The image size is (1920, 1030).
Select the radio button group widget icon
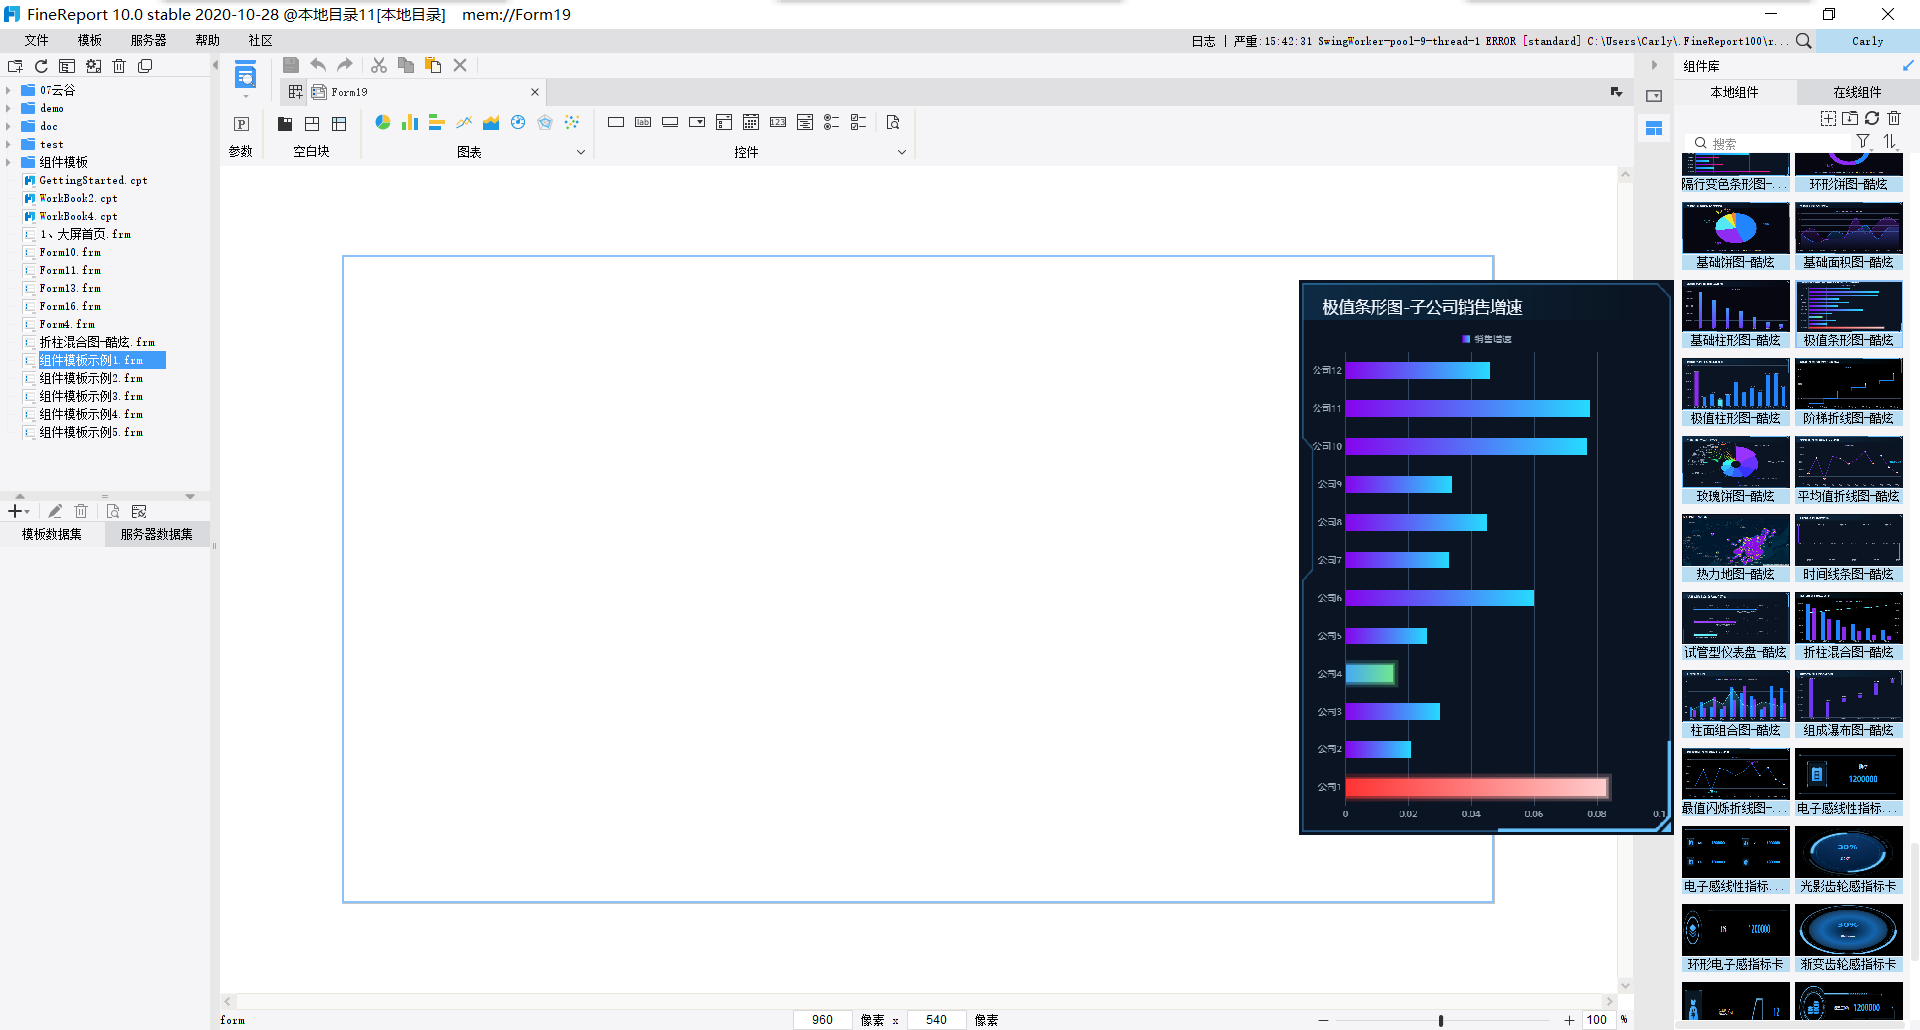point(832,122)
